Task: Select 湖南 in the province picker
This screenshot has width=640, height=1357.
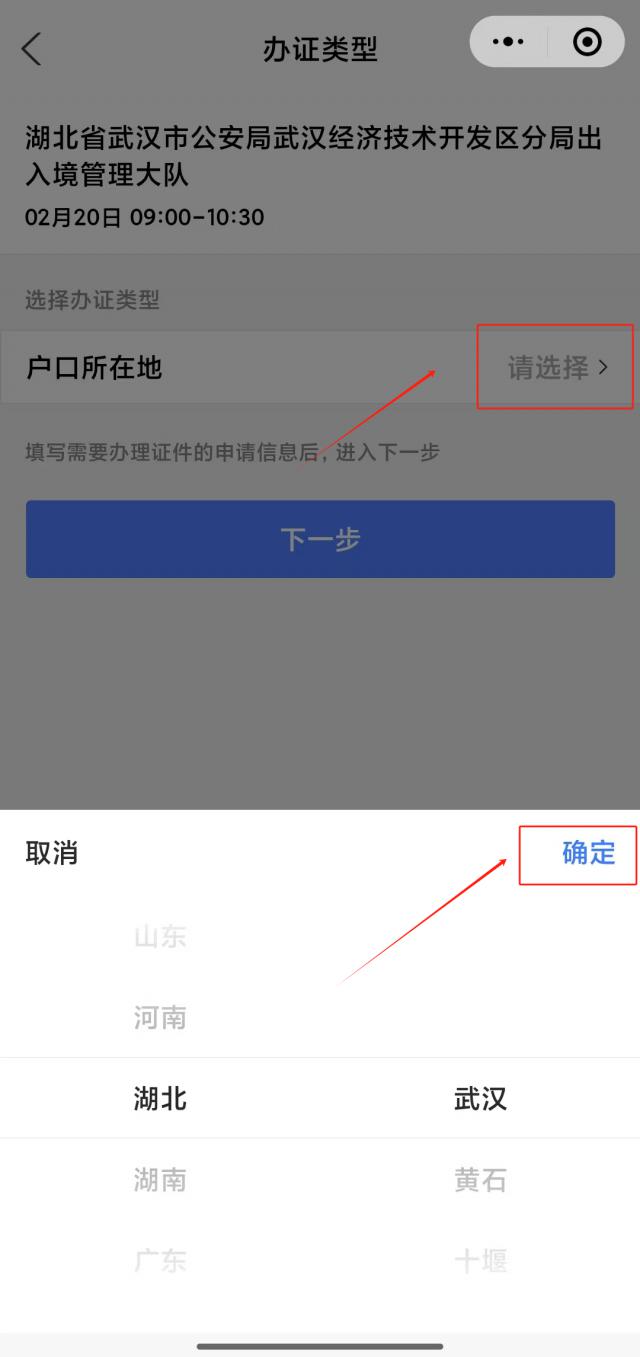Action: (160, 1180)
